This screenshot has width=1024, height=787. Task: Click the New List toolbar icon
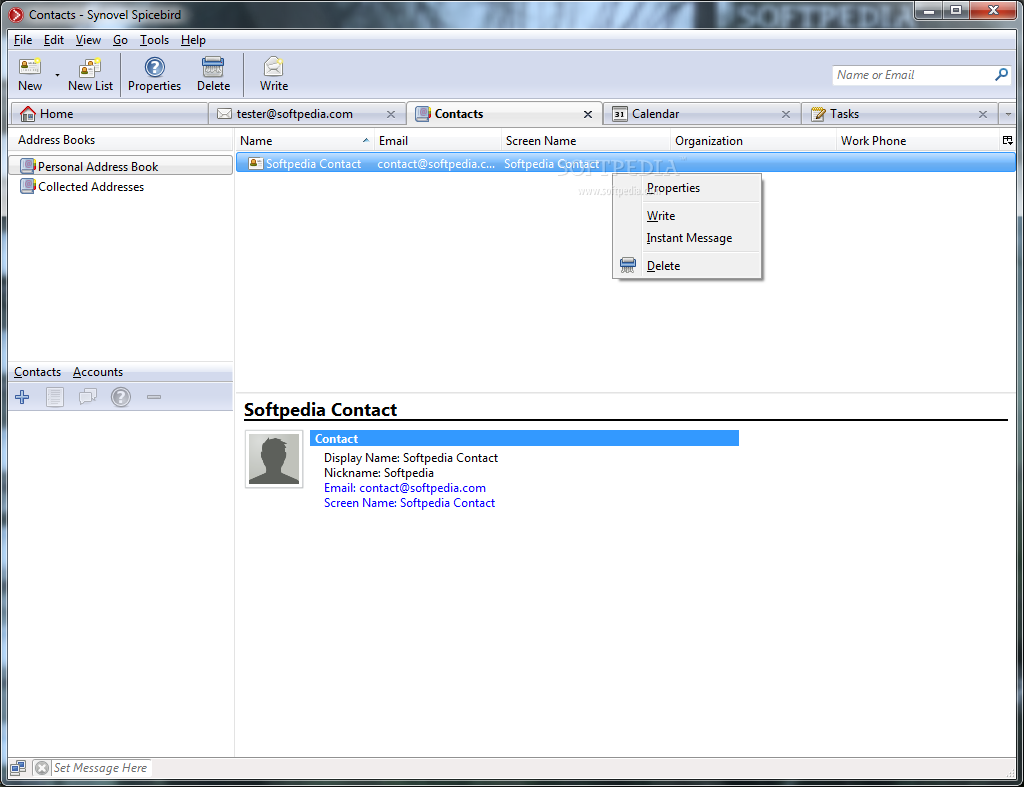90,67
